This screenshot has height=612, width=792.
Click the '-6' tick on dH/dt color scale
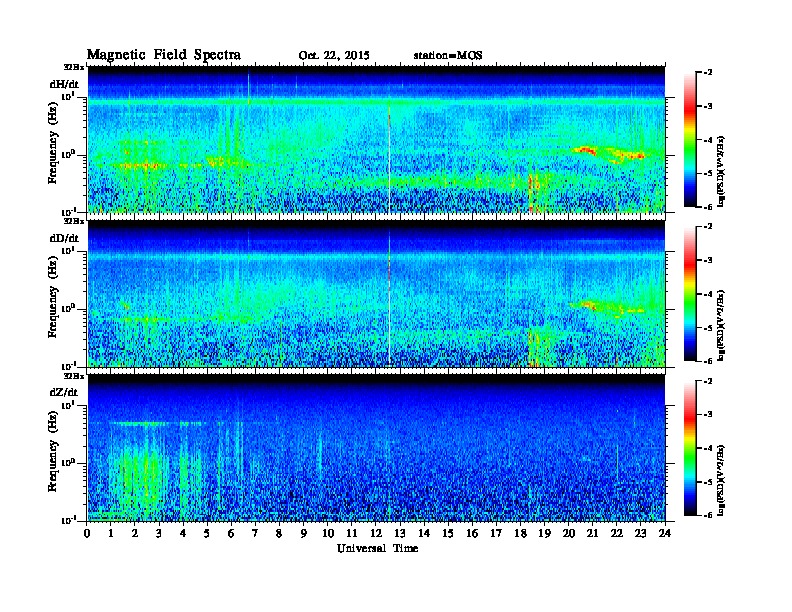pyautogui.click(x=708, y=207)
